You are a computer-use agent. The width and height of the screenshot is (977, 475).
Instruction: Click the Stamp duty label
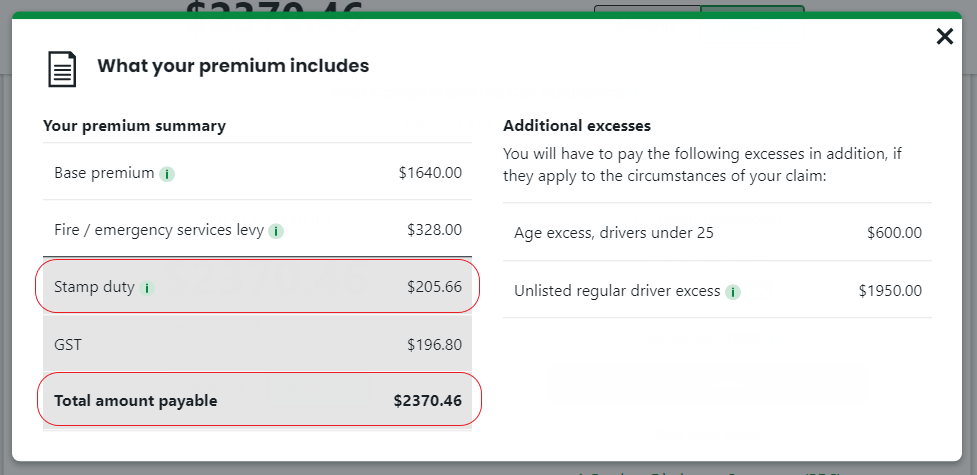pyautogui.click(x=94, y=287)
